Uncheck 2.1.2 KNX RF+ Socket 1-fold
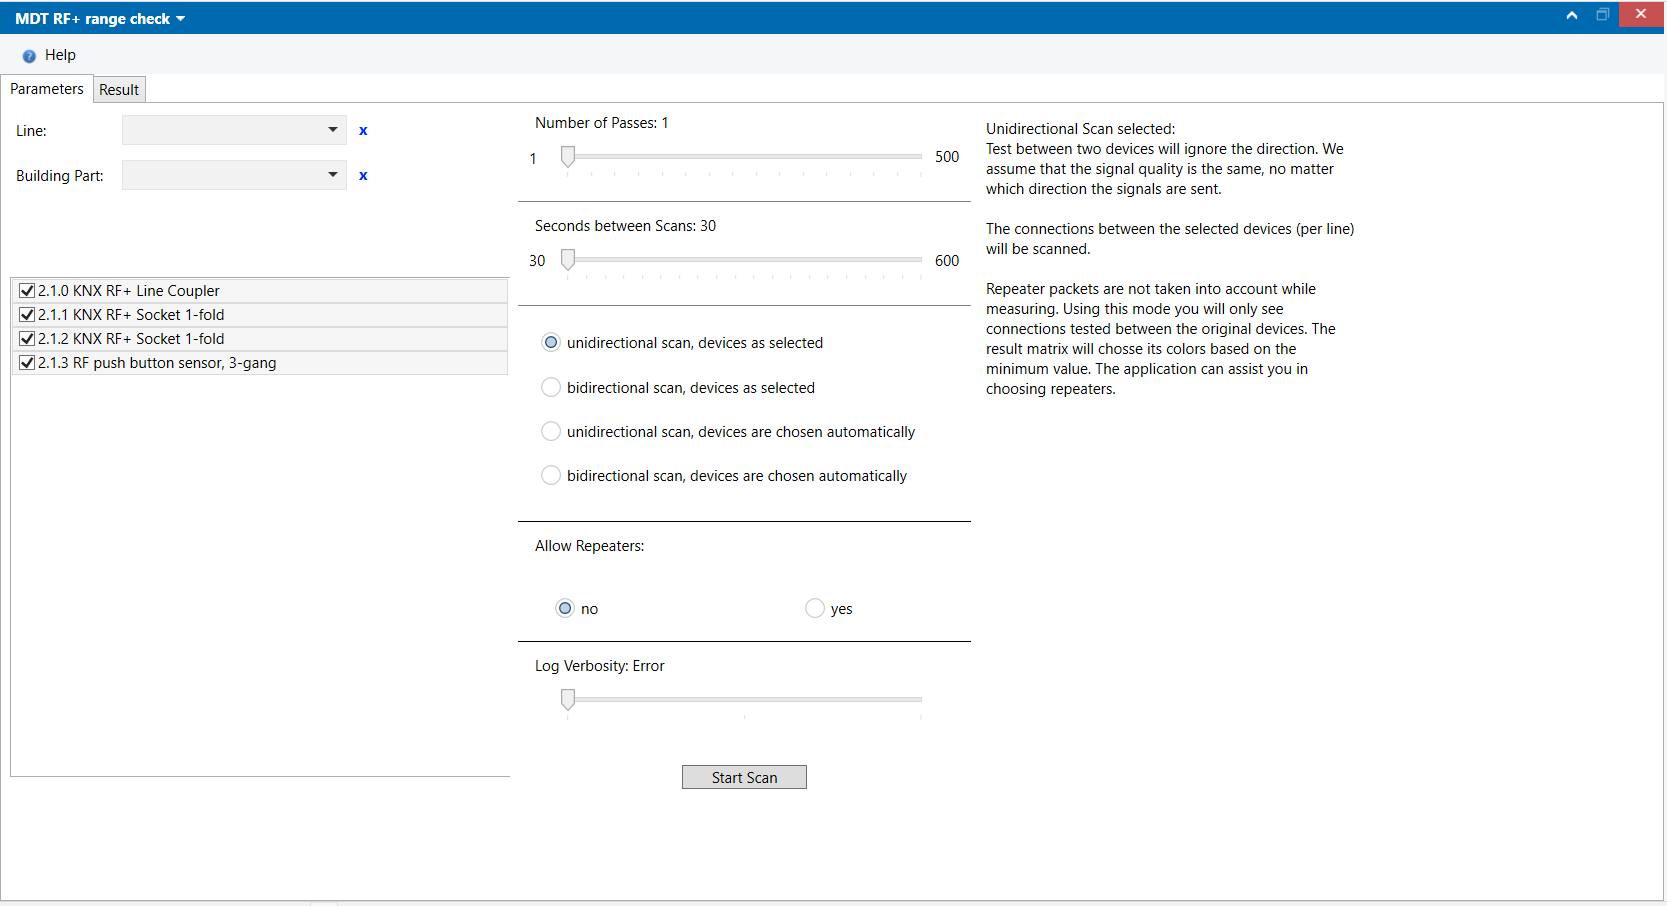Screen dimensions: 1667x906 point(27,339)
